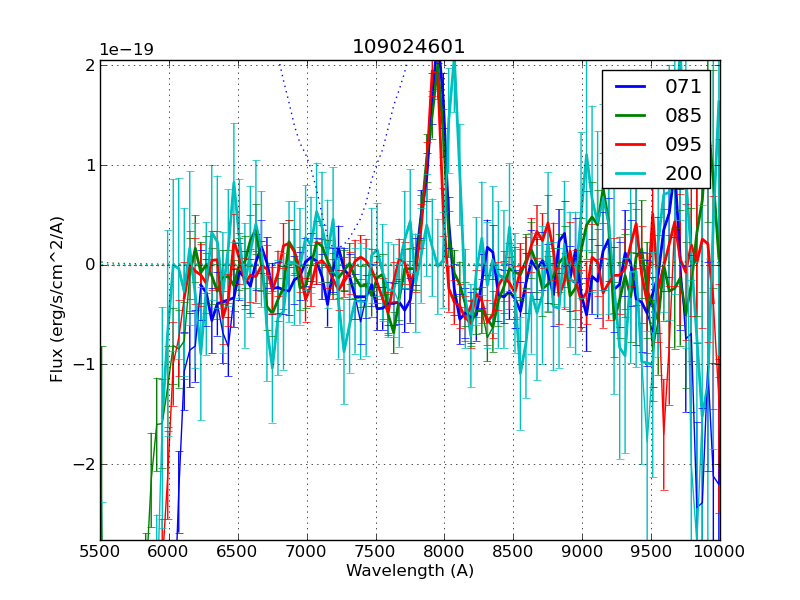Click the 6500 x-axis tick label
800x600 pixels.
pos(237,551)
